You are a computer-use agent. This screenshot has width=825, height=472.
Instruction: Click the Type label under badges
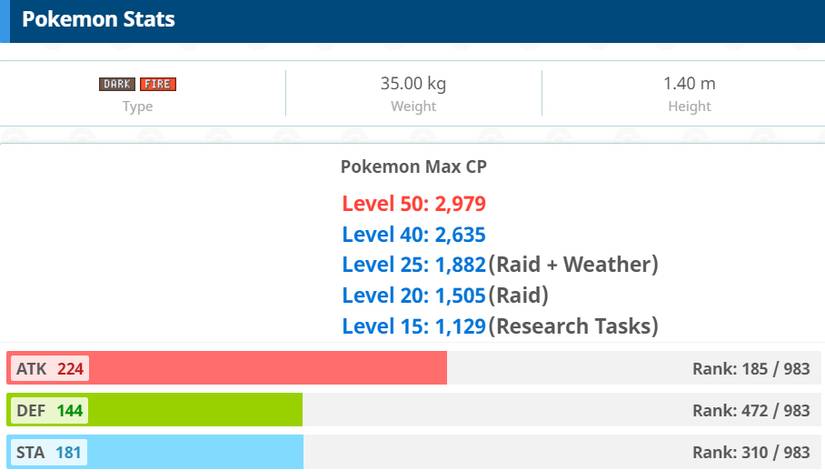coord(138,106)
